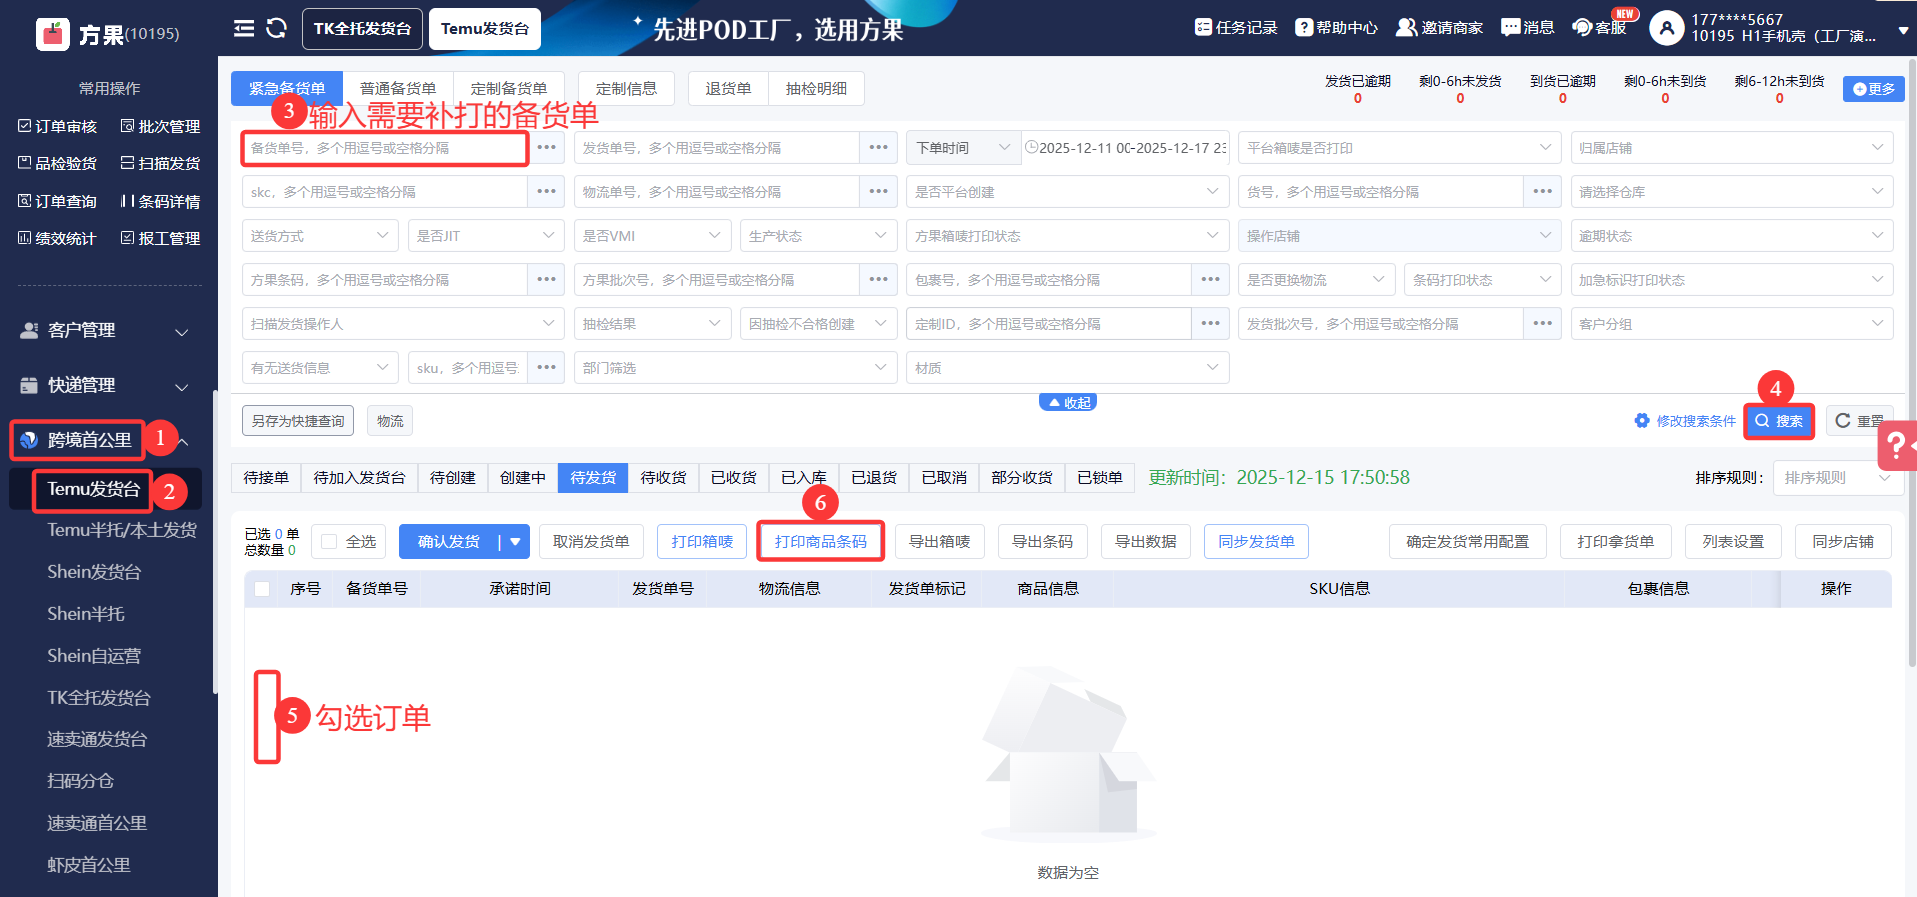Focus the 方果条码 input field
This screenshot has width=1917, height=897.
coord(385,280)
